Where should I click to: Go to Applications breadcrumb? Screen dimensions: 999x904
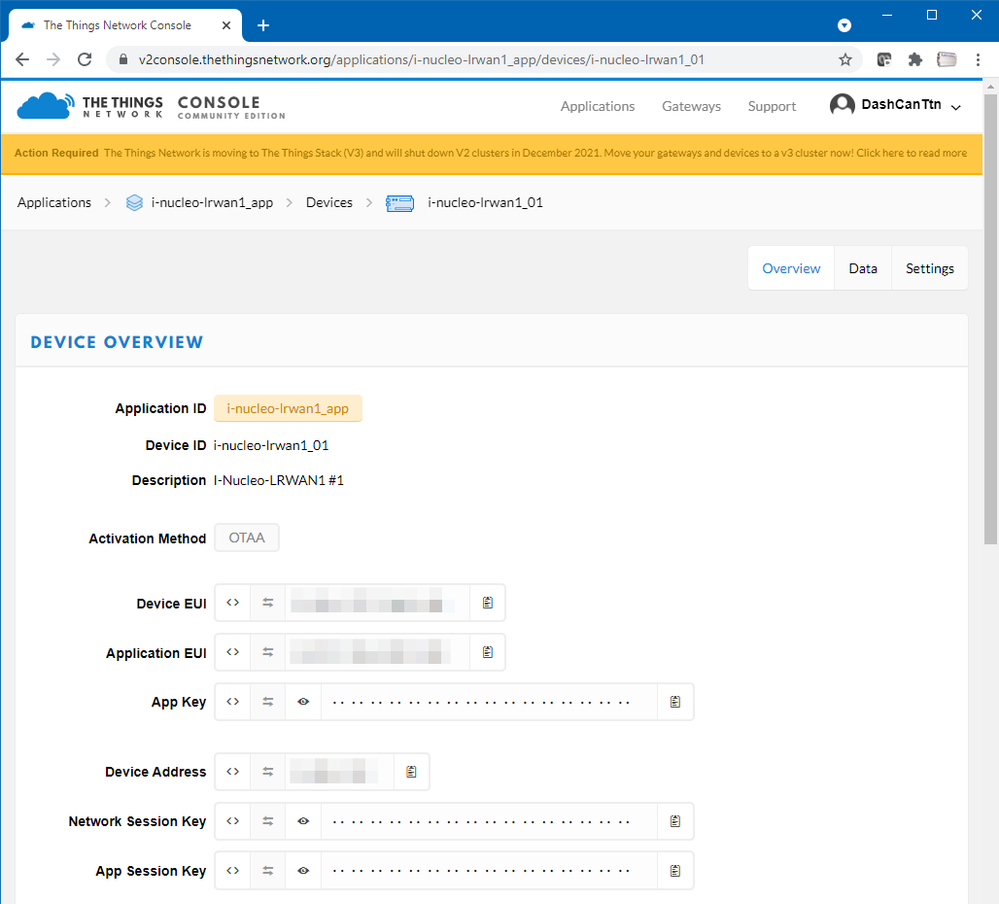[x=54, y=203]
